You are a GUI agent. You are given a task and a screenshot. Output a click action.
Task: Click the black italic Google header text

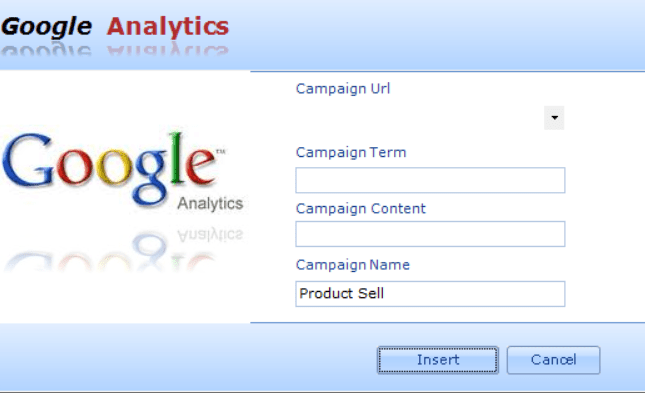tap(46, 28)
